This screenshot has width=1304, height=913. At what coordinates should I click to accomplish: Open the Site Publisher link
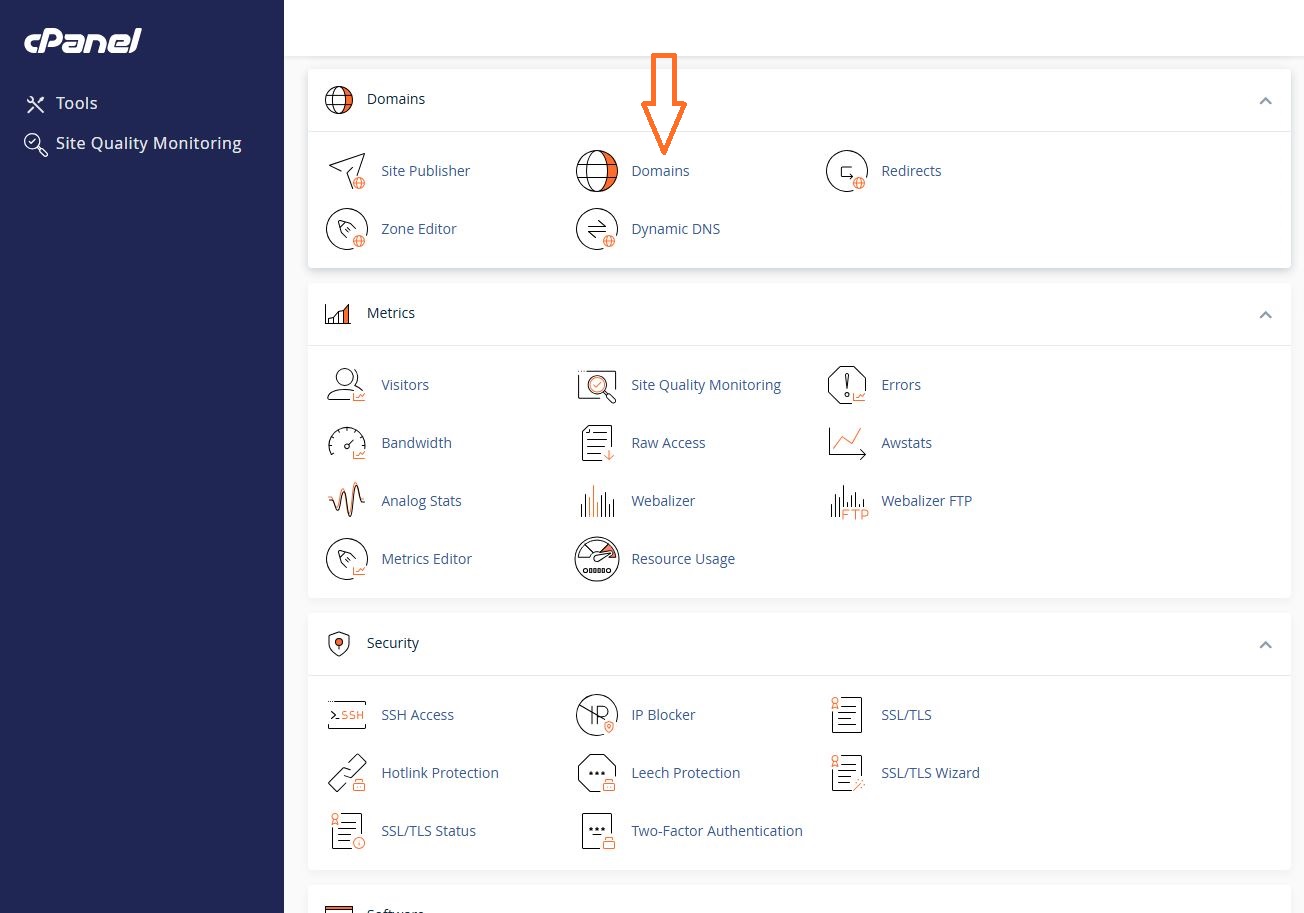tap(425, 171)
